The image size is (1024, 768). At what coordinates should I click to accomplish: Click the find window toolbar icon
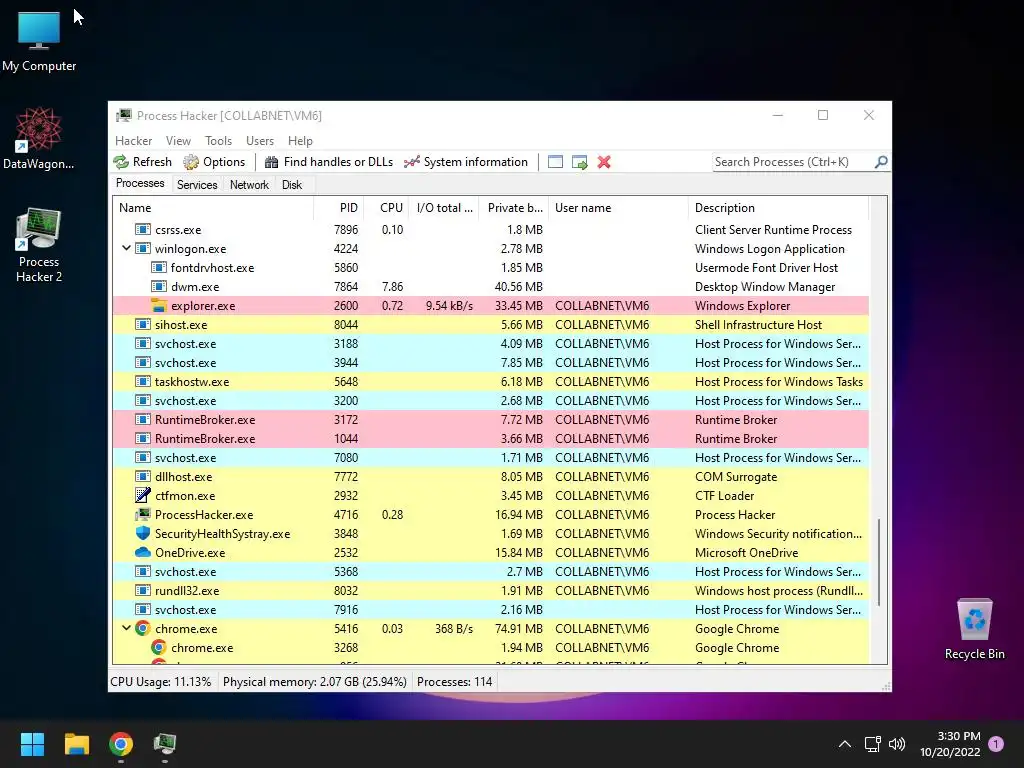(x=555, y=162)
